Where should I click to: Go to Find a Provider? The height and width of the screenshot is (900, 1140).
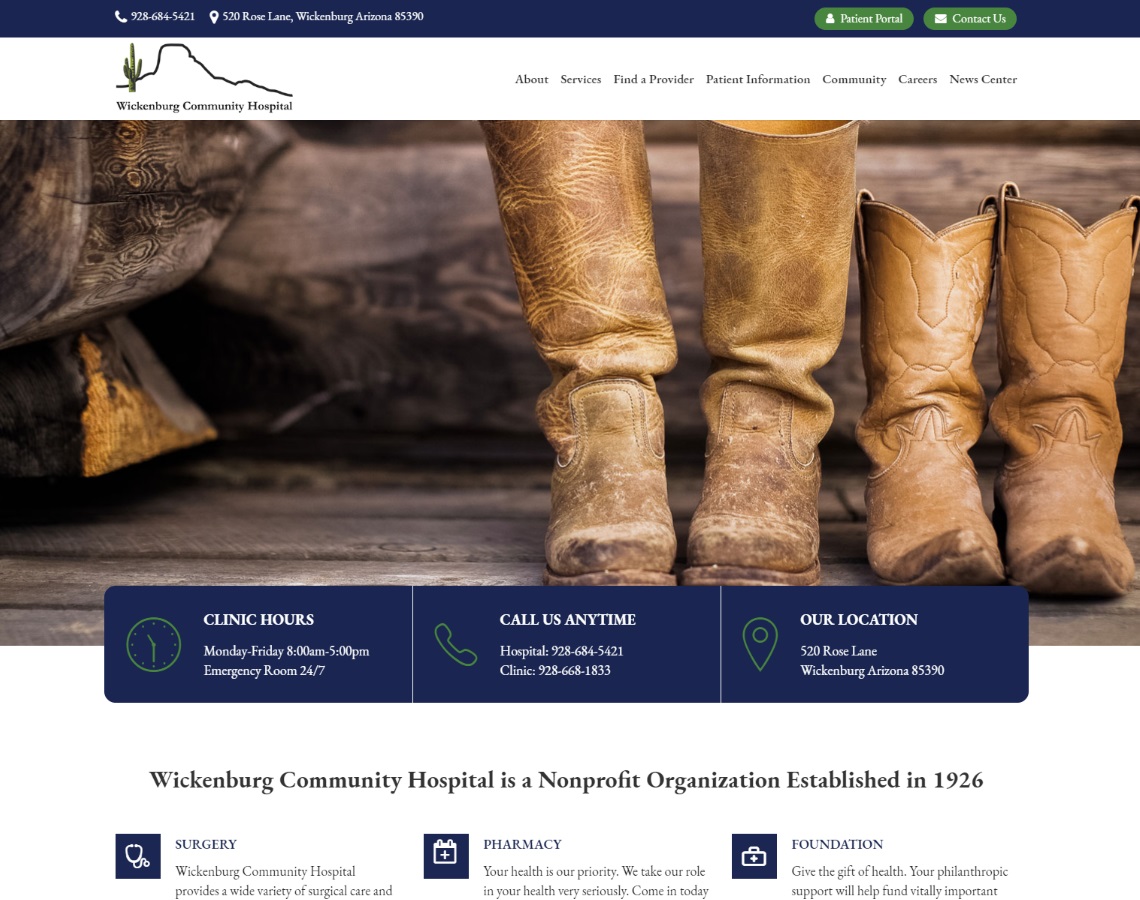[653, 79]
